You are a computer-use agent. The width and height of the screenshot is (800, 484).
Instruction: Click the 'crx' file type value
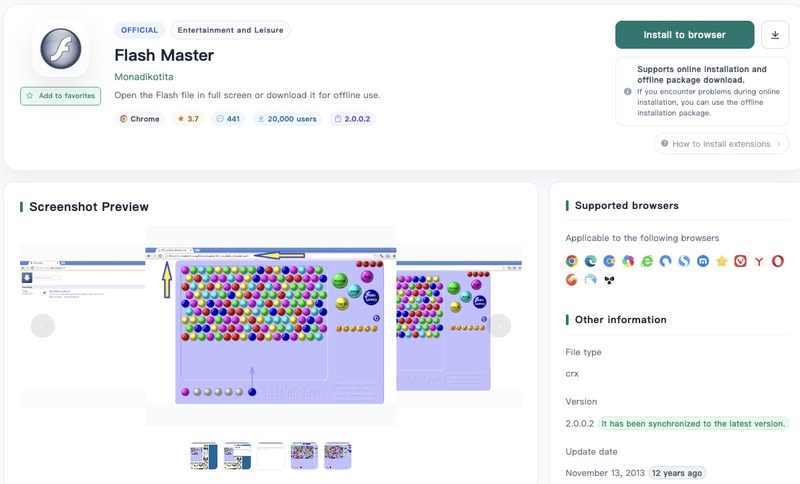pyautogui.click(x=572, y=373)
